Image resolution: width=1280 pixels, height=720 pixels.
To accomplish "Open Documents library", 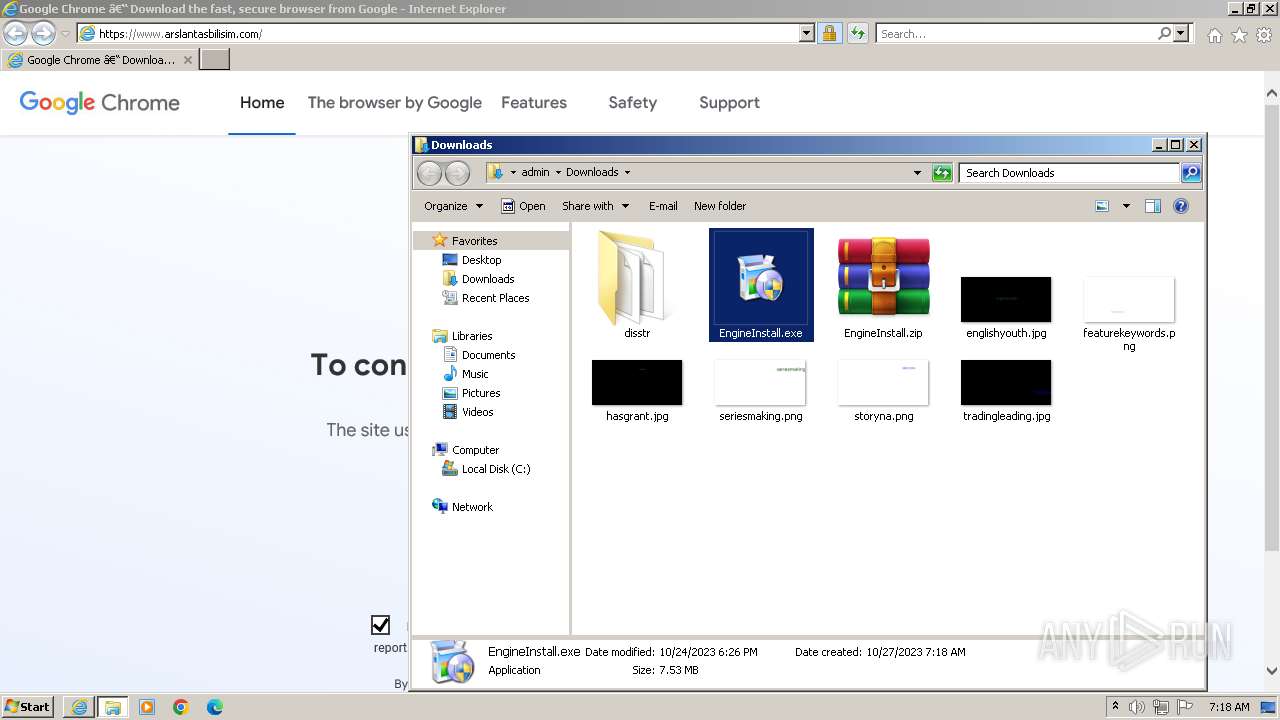I will [488, 355].
